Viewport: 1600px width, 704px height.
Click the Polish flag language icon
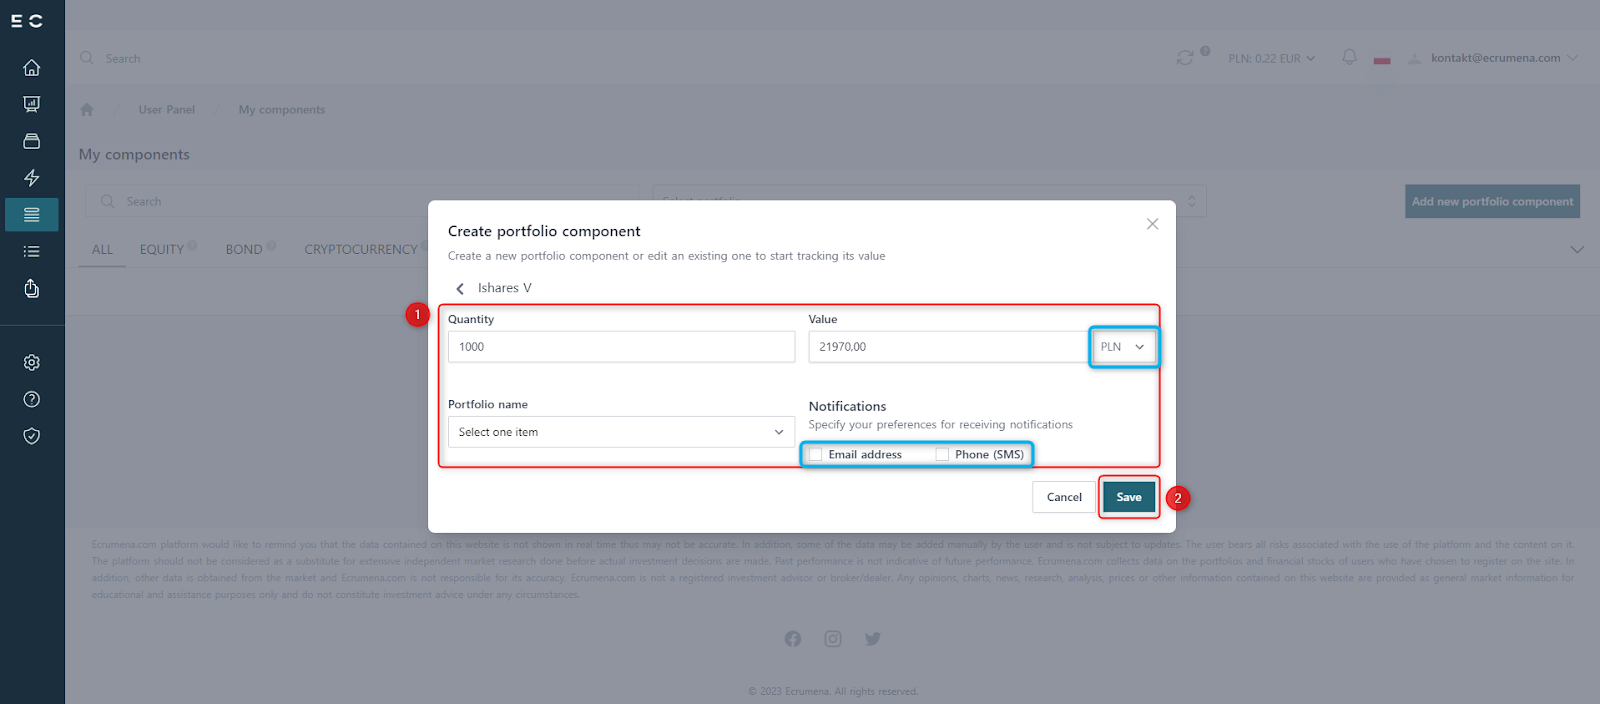click(x=1382, y=59)
